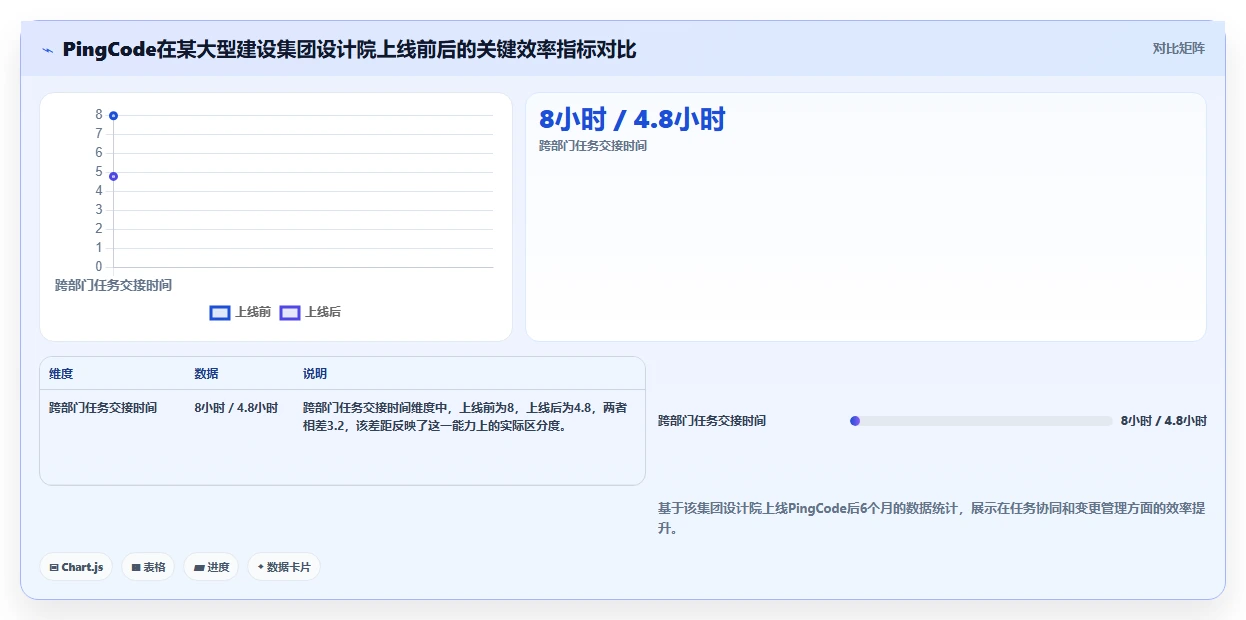Click the chart x-axis label 跨部门任务交接时间
1246x620 pixels.
pyautogui.click(x=113, y=285)
